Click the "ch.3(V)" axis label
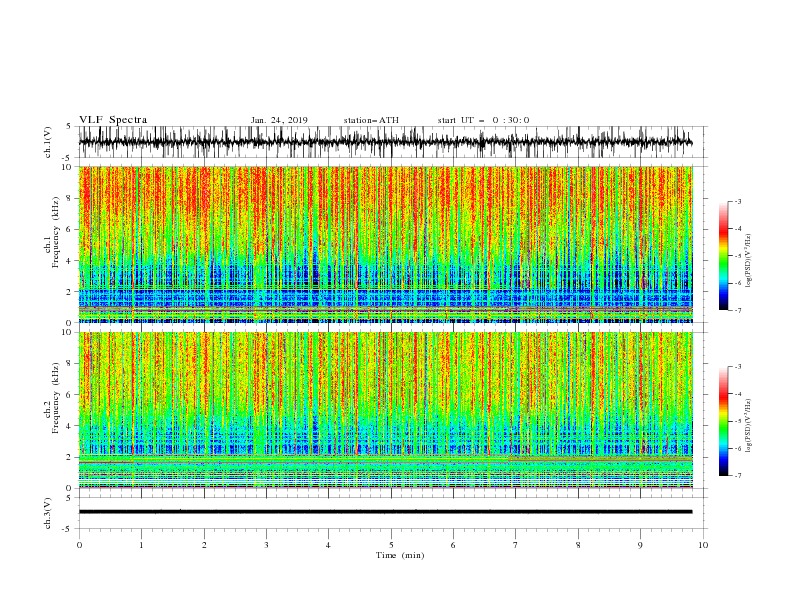This screenshot has height=612, width=792. [48, 513]
